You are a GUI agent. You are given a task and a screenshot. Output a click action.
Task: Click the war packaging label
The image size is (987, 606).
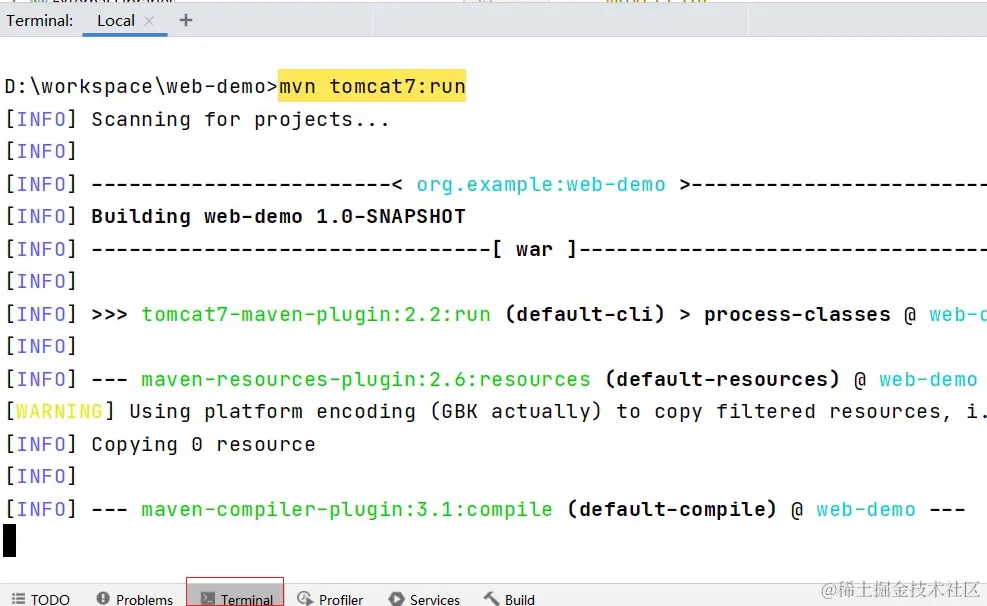[x=534, y=249]
